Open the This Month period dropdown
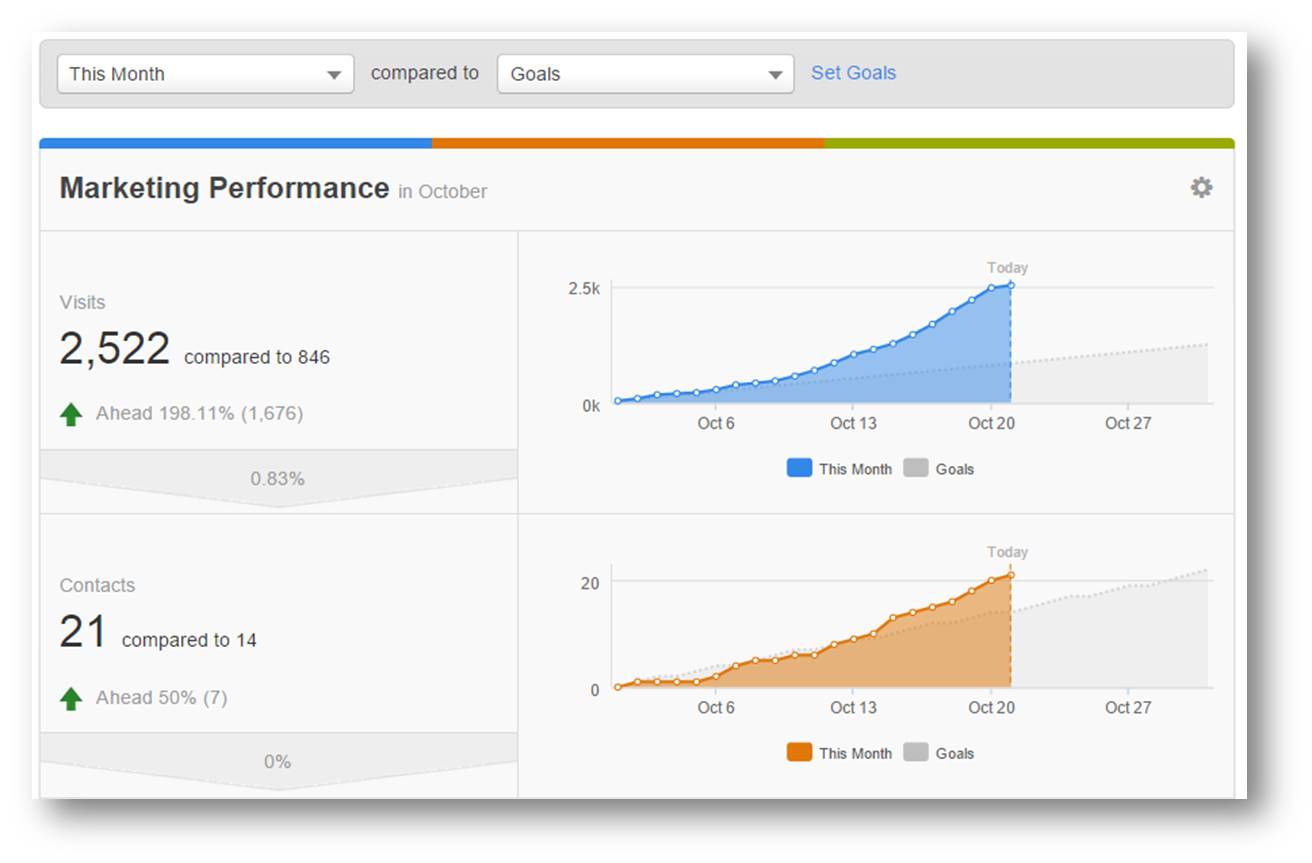Image resolution: width=1312 pixels, height=863 pixels. coord(206,74)
